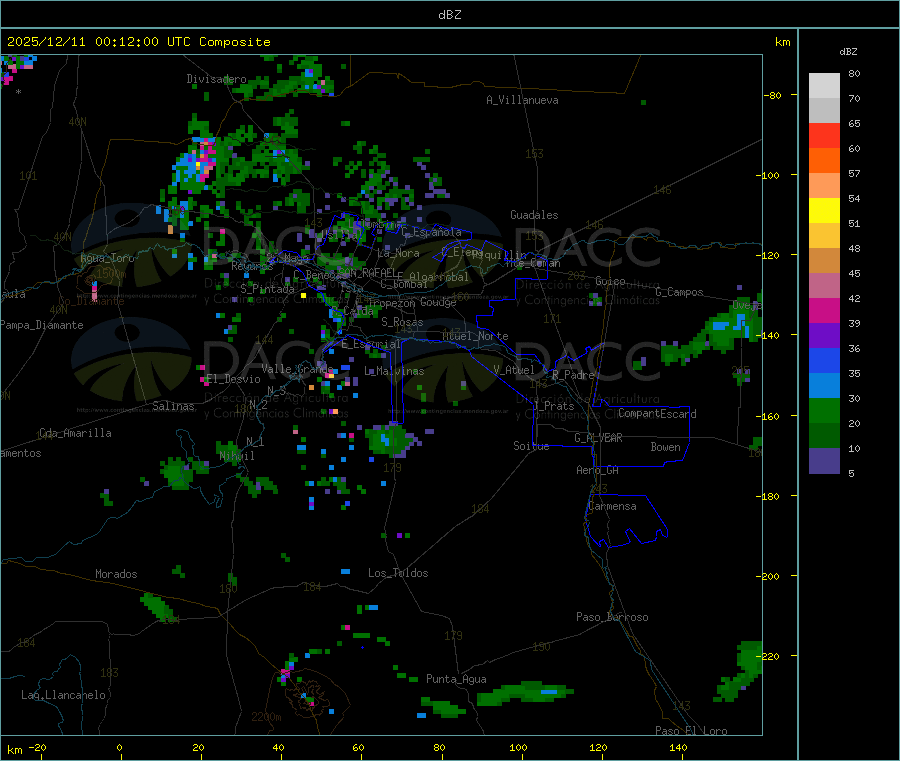Viewport: 900px width, 761px height.
Task: Click the Lag.Llancanelo map label
Action: tap(63, 695)
